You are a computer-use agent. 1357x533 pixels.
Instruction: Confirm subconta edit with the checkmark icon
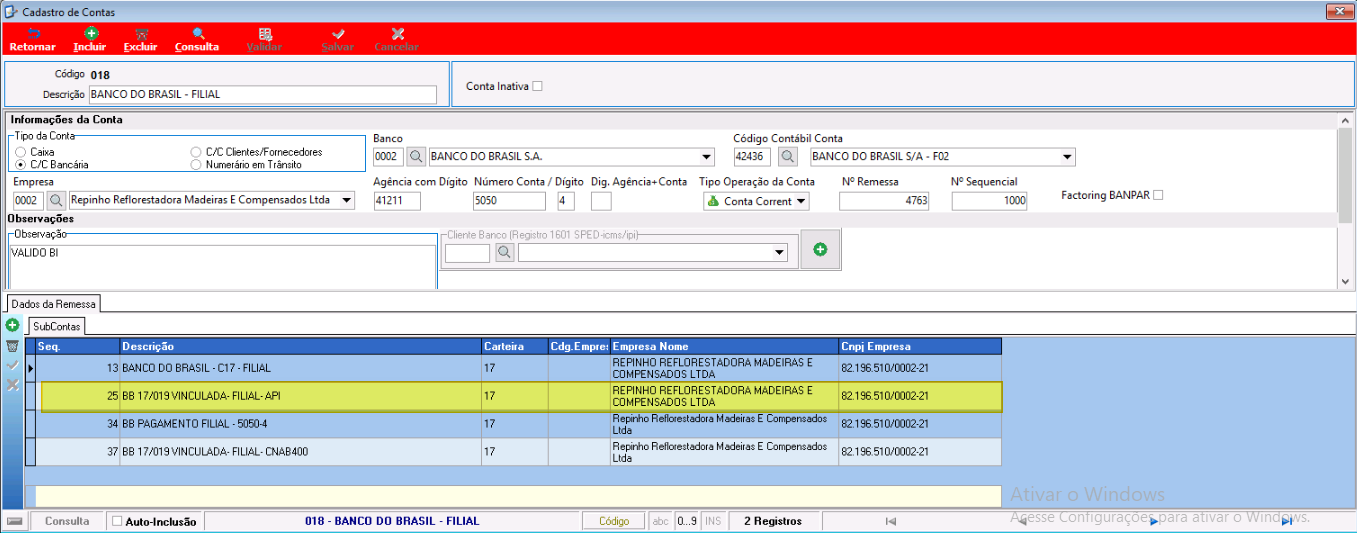point(12,365)
